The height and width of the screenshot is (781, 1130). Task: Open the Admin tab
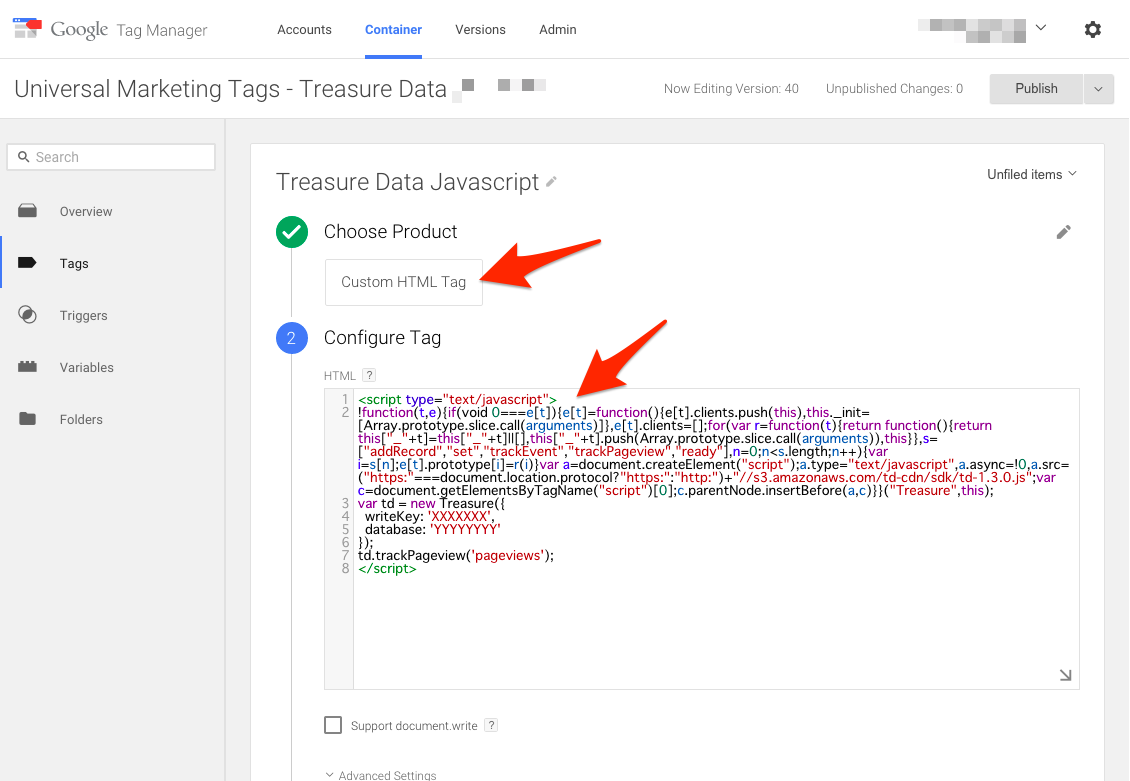[557, 30]
